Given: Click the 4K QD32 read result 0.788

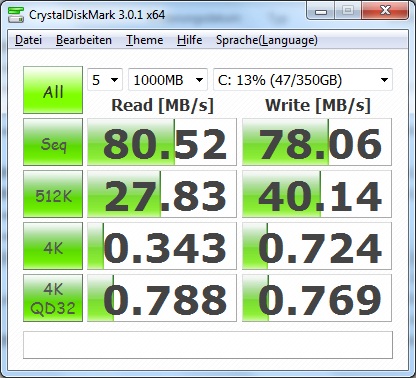Looking at the screenshot, I should click(162, 298).
